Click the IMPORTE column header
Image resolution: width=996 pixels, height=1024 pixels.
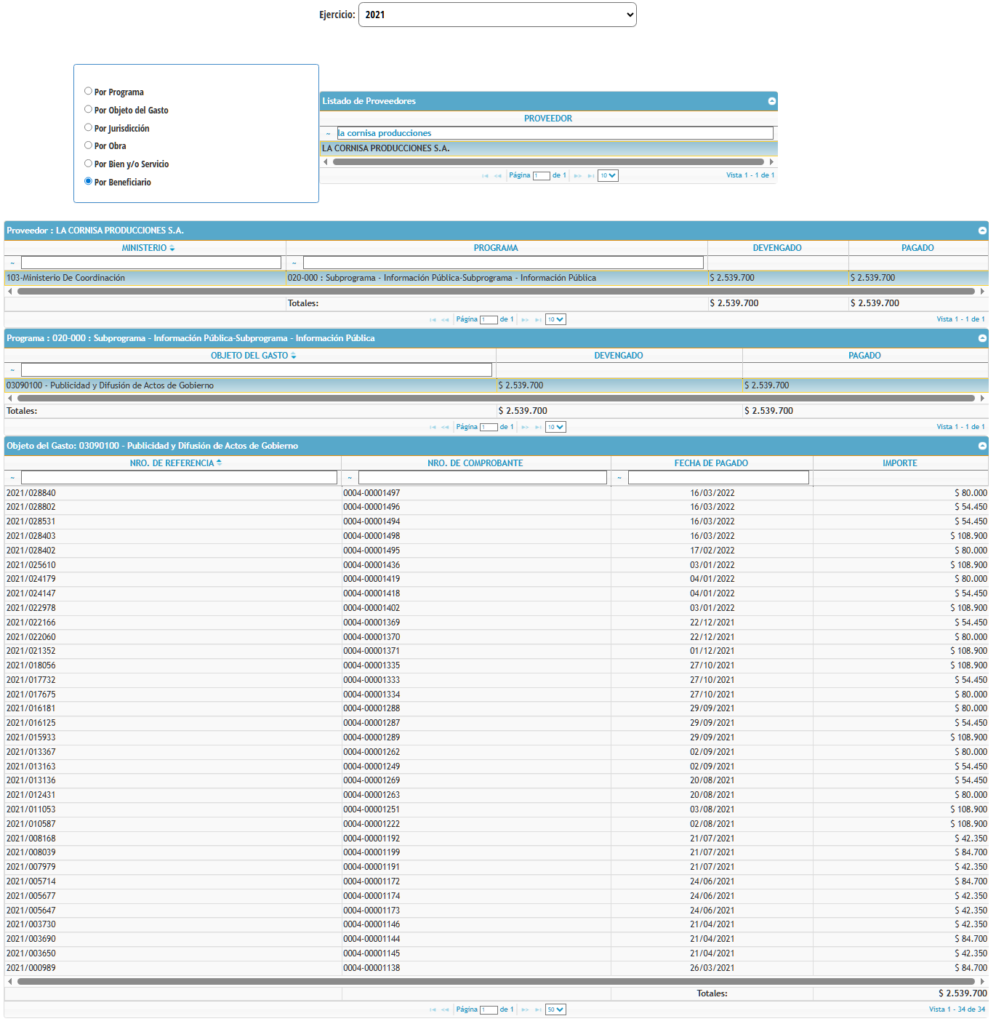(899, 463)
